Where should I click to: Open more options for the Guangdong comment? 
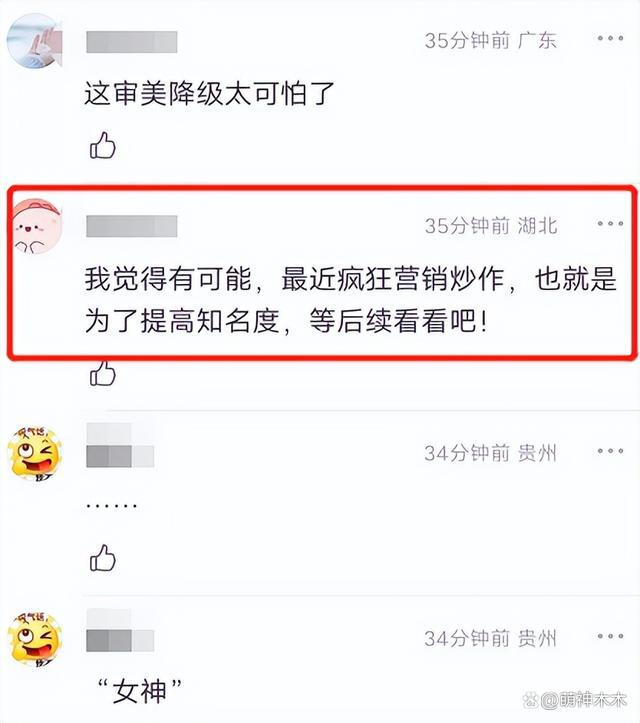[x=610, y=38]
